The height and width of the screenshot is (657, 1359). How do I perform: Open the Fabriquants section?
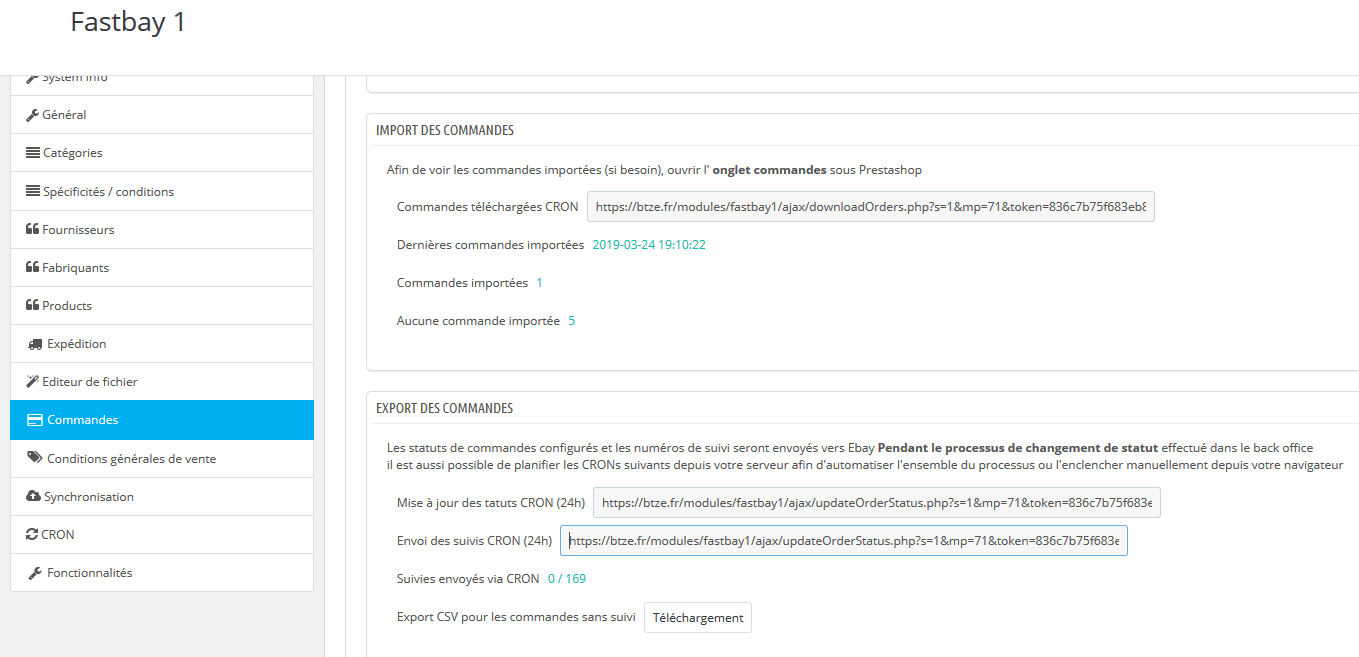(x=162, y=267)
